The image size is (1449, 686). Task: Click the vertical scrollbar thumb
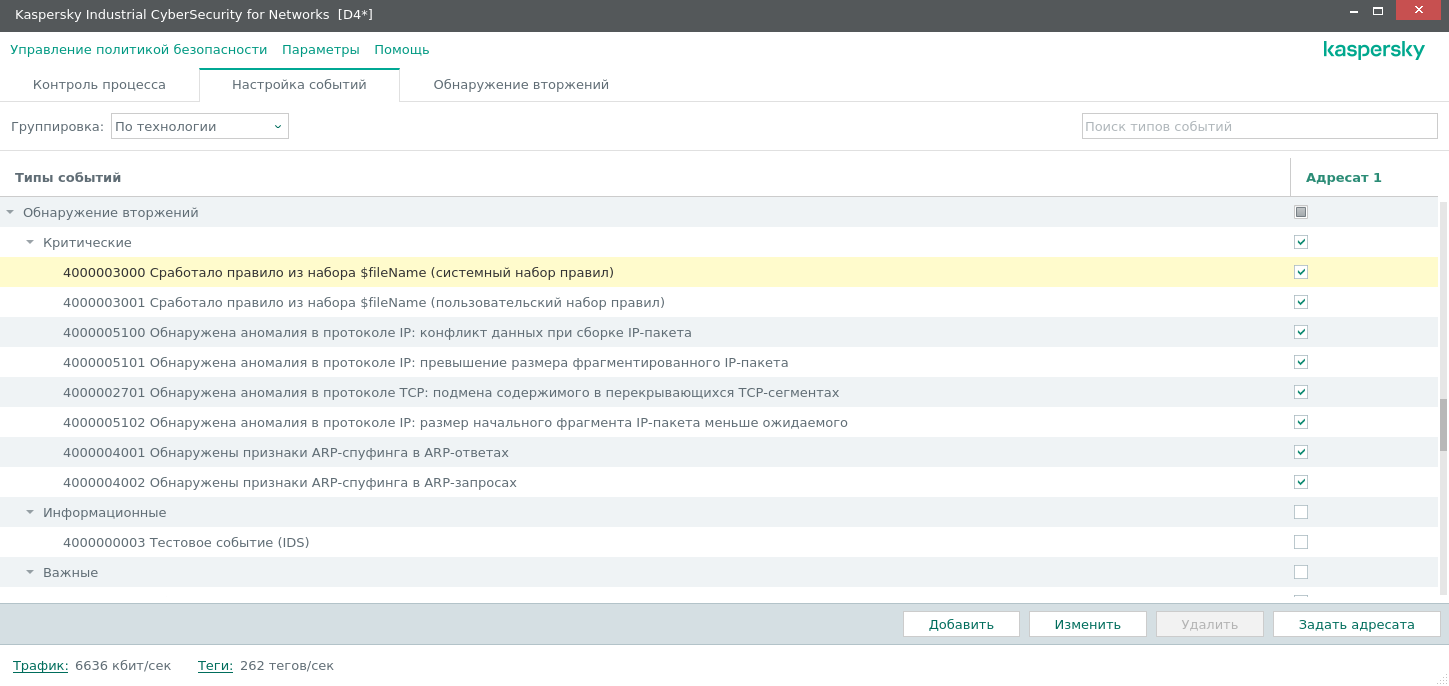pos(1443,425)
